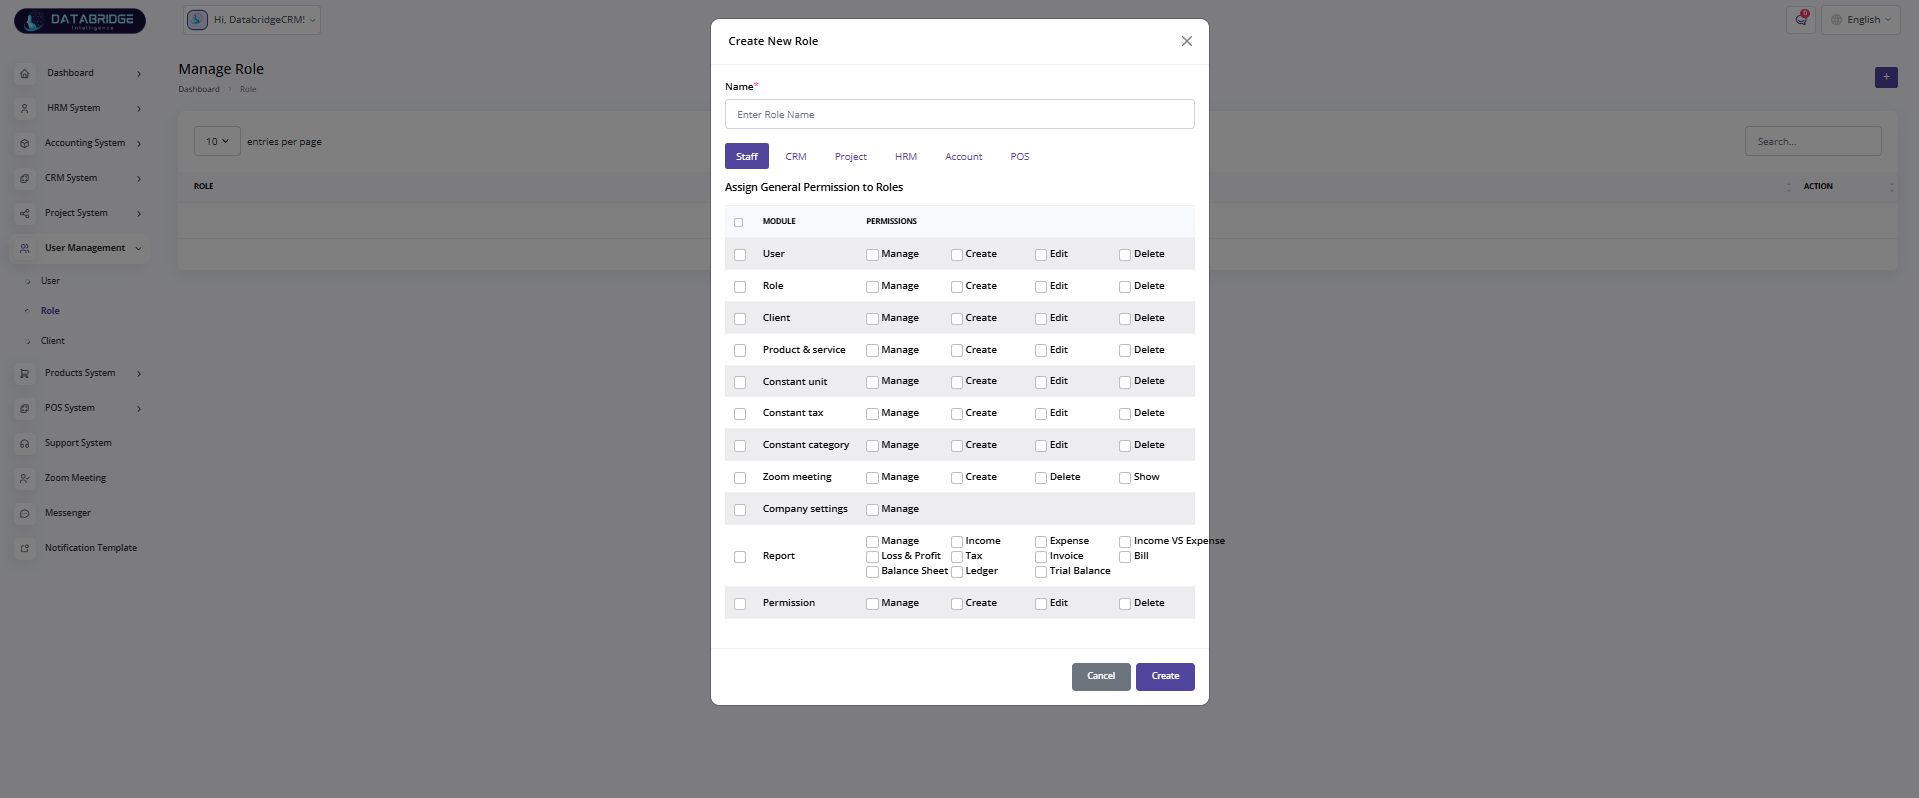Click the Products System cart icon

click(x=25, y=373)
